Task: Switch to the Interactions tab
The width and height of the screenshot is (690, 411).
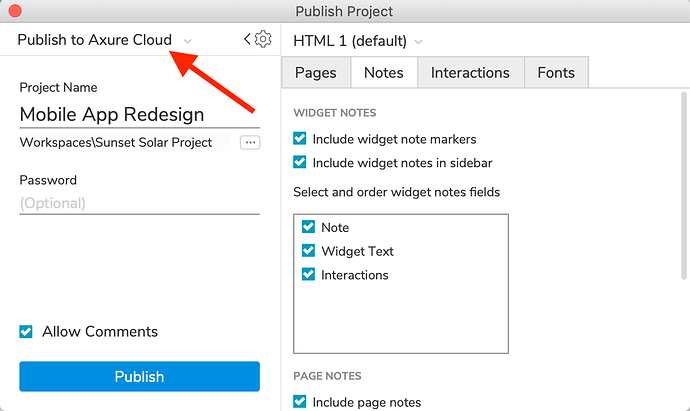Action: pyautogui.click(x=470, y=73)
